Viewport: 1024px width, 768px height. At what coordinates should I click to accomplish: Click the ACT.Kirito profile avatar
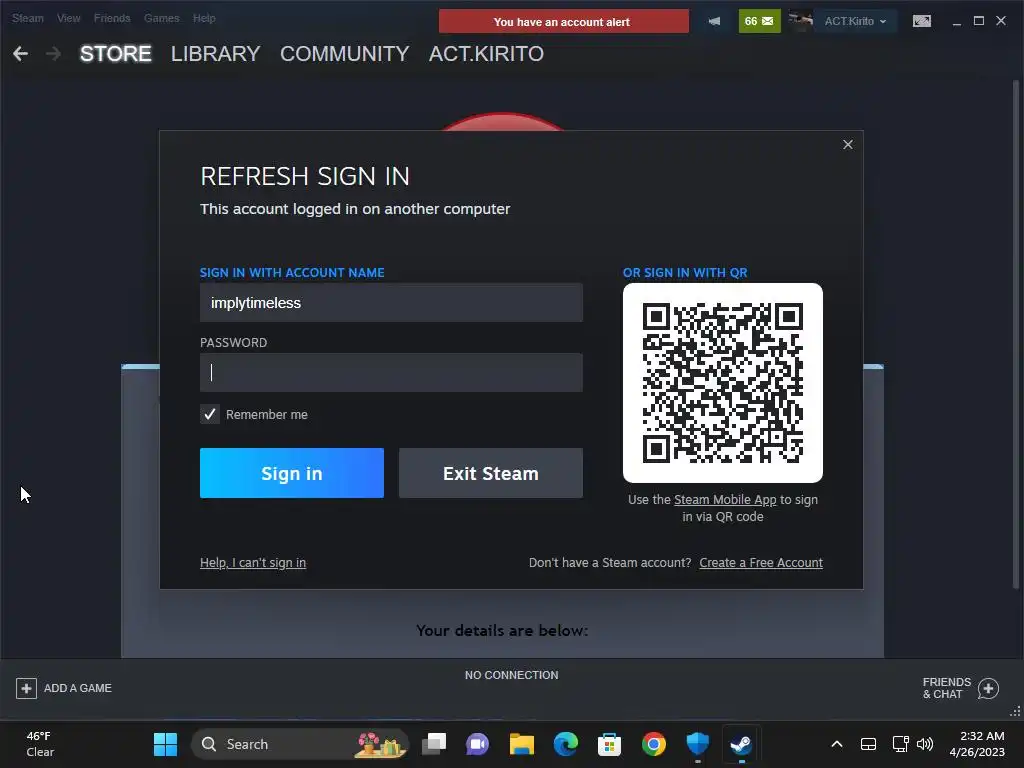click(800, 21)
